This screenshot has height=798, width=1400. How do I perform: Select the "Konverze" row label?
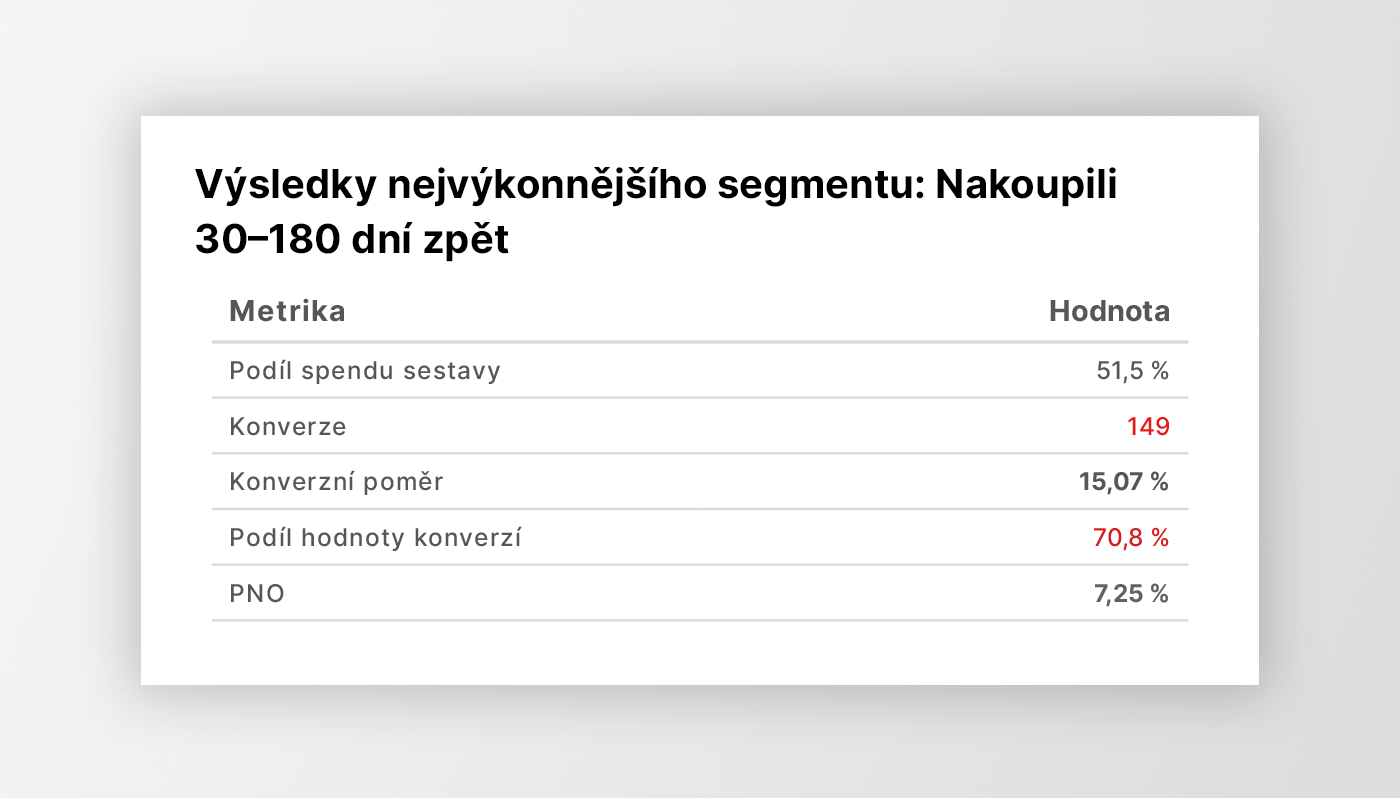pos(288,427)
